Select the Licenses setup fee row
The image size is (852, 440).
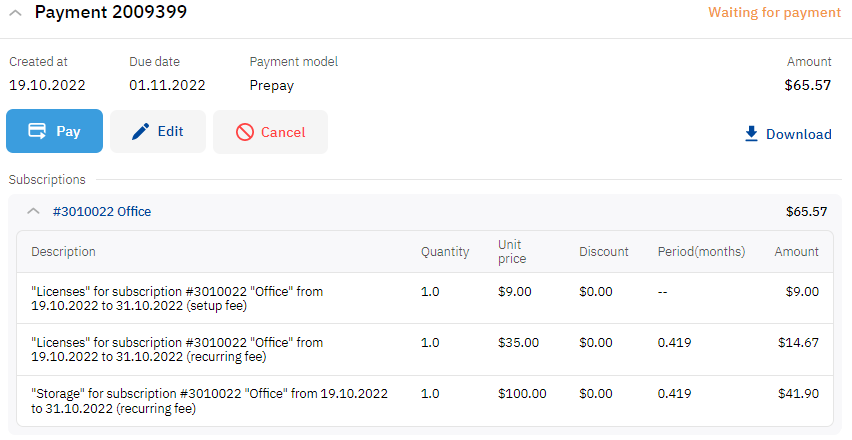(425, 298)
